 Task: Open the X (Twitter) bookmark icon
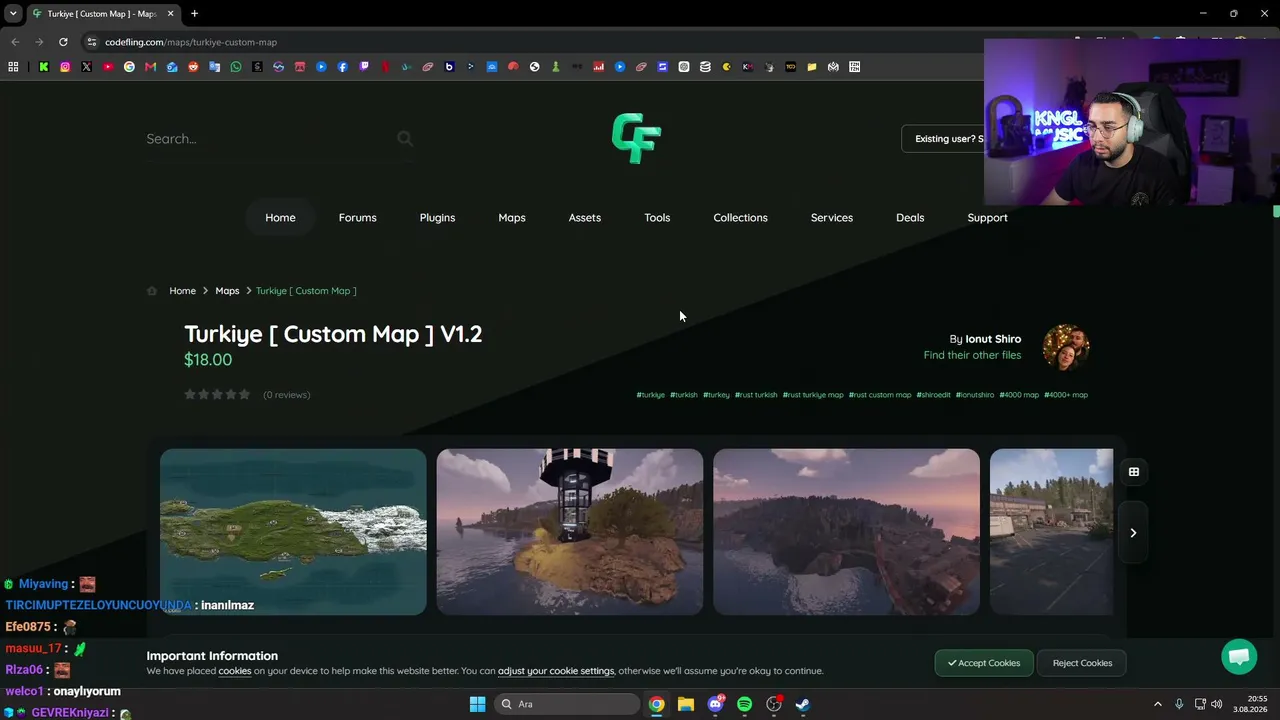click(86, 67)
